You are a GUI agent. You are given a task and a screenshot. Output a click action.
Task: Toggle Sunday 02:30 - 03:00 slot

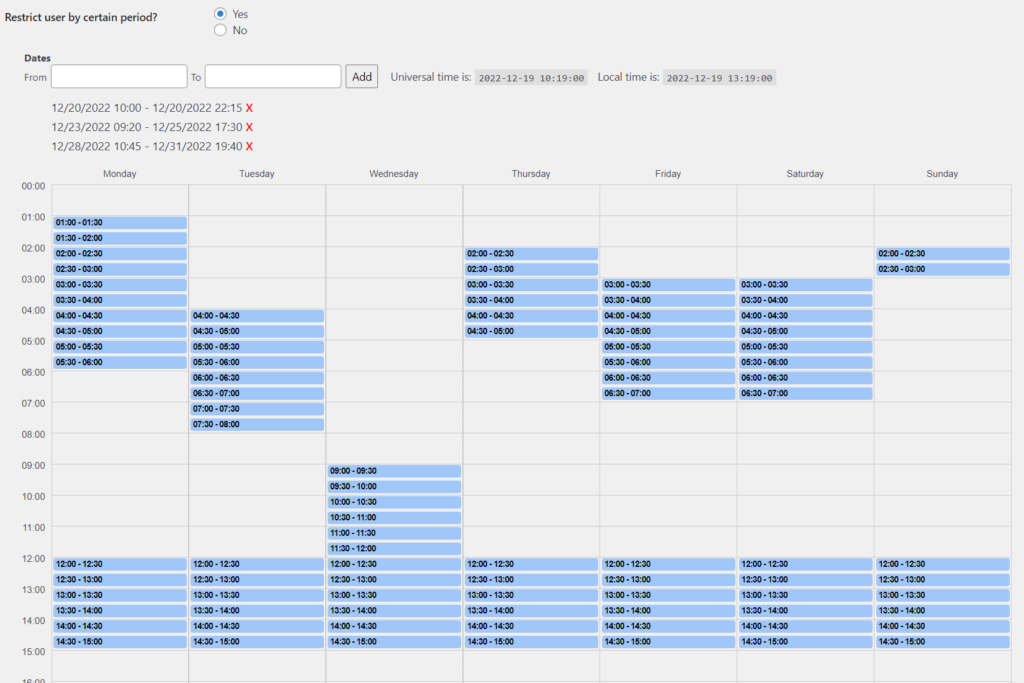click(x=943, y=269)
